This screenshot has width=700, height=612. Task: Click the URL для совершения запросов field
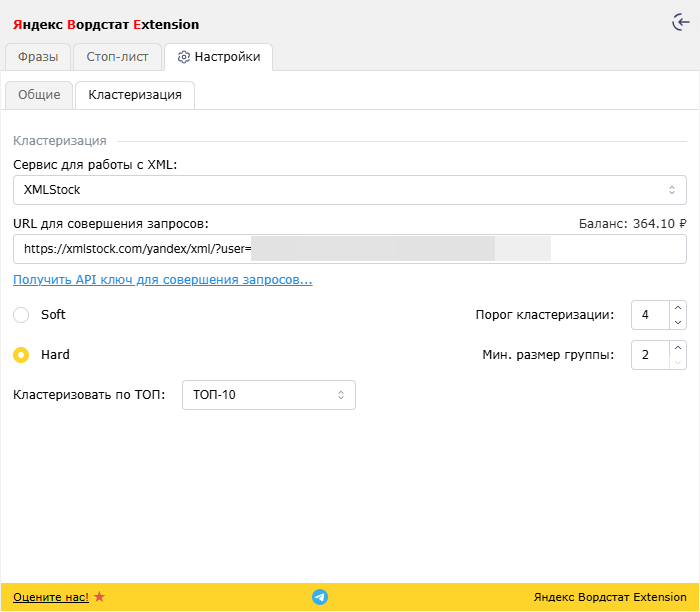point(350,249)
